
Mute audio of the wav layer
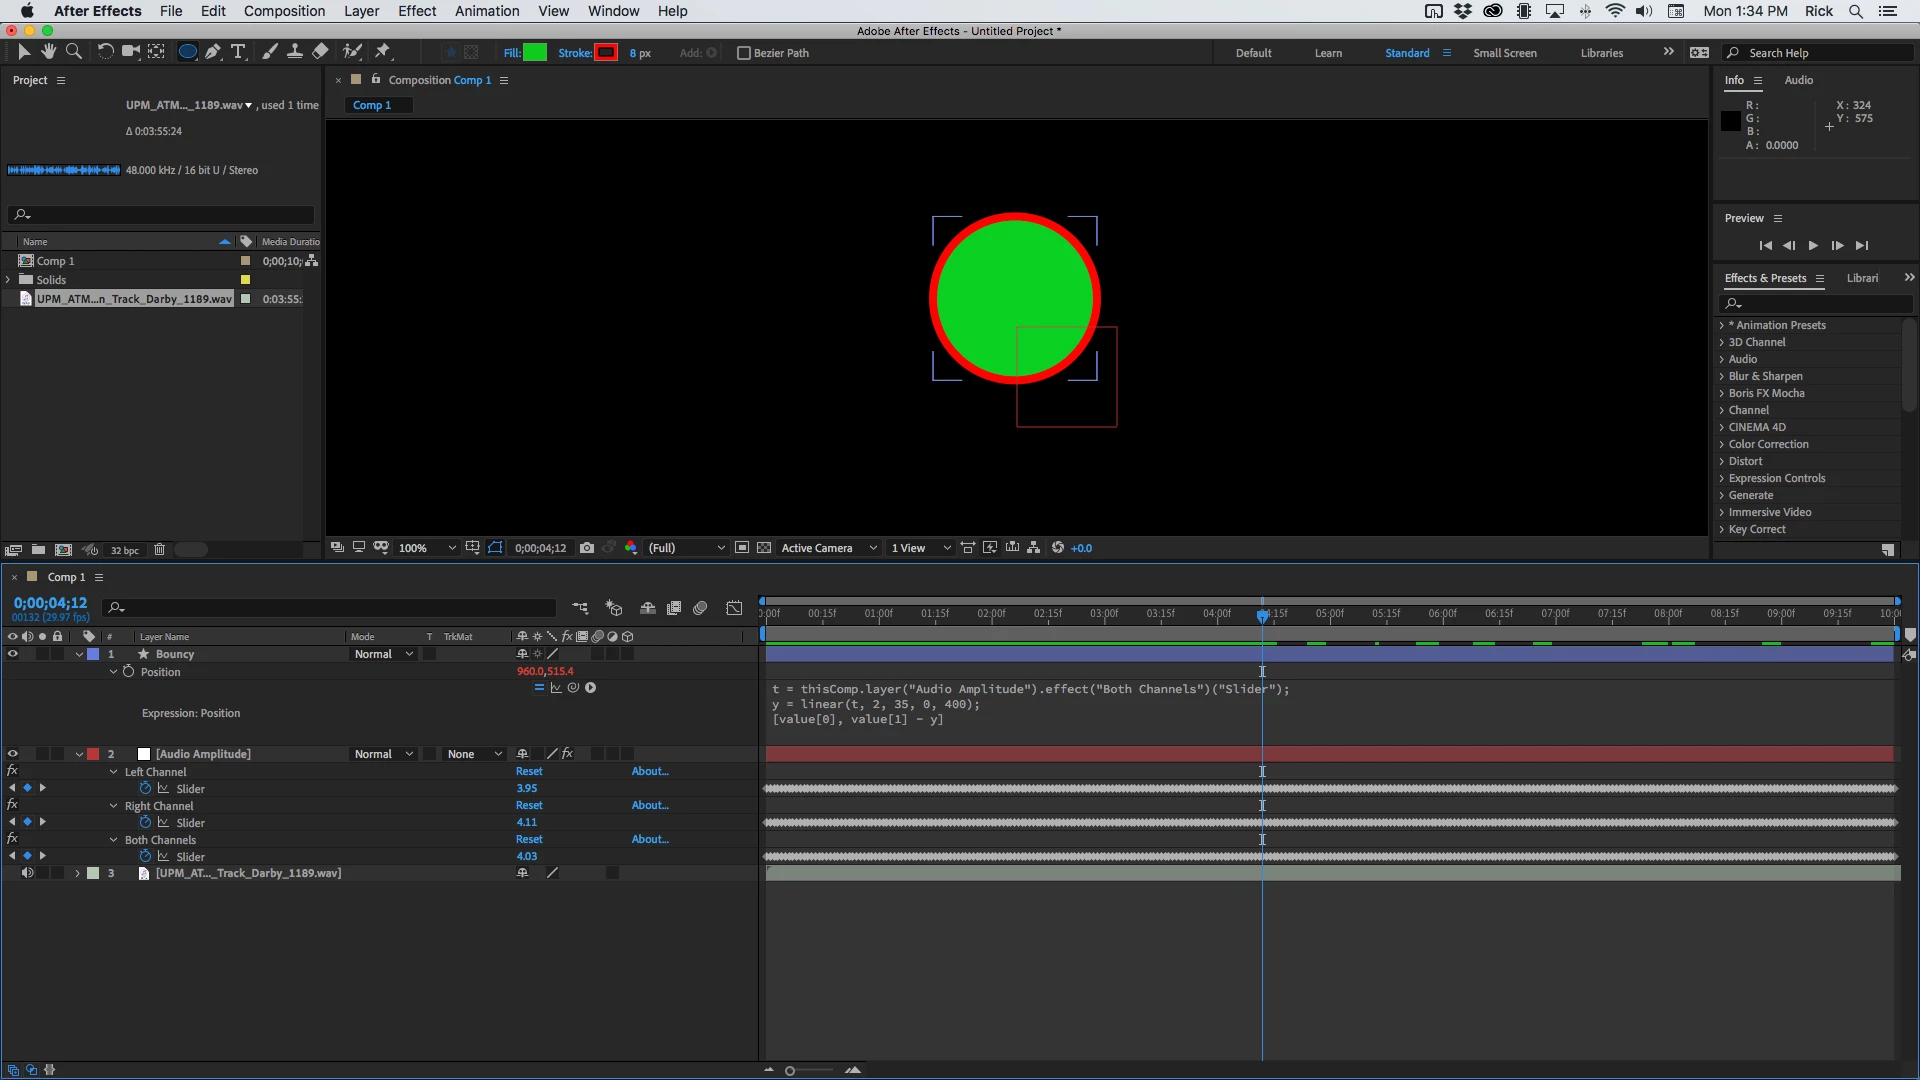[27, 873]
